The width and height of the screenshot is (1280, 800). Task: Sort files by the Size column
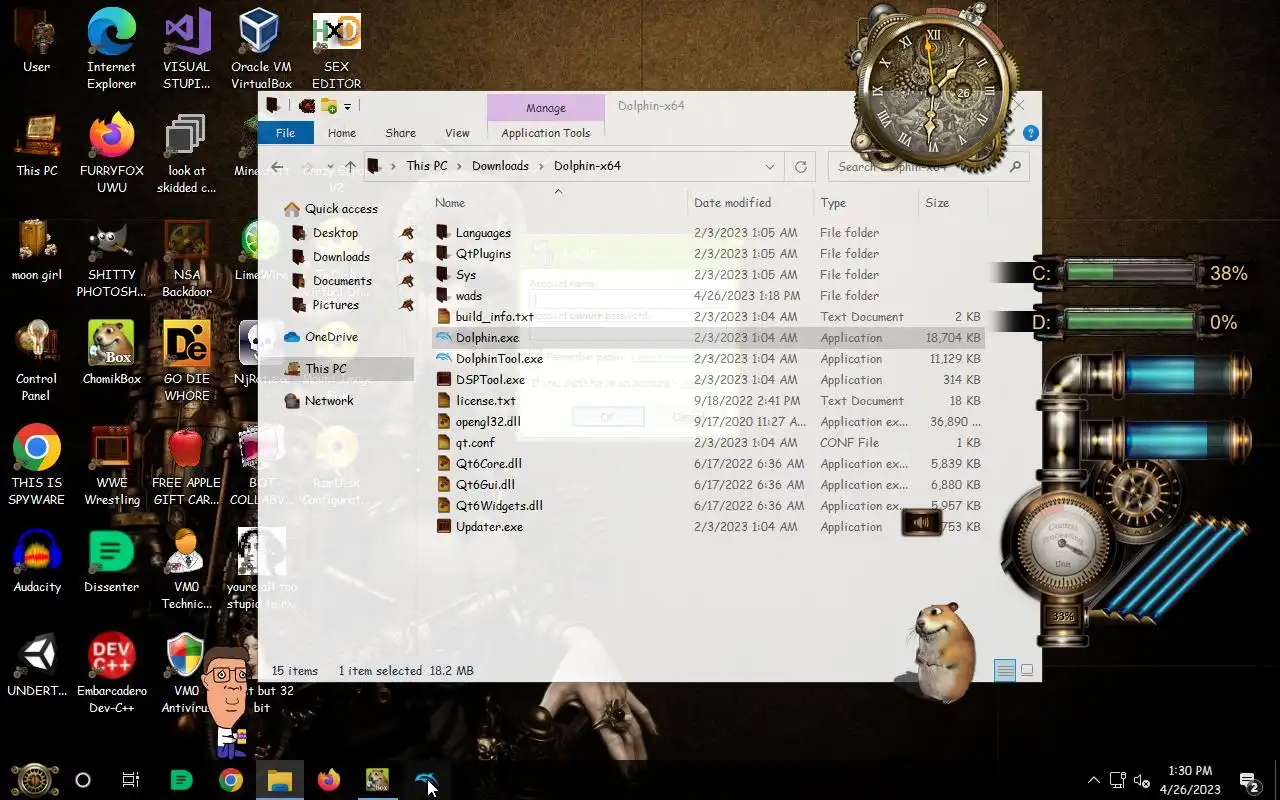pos(953,203)
